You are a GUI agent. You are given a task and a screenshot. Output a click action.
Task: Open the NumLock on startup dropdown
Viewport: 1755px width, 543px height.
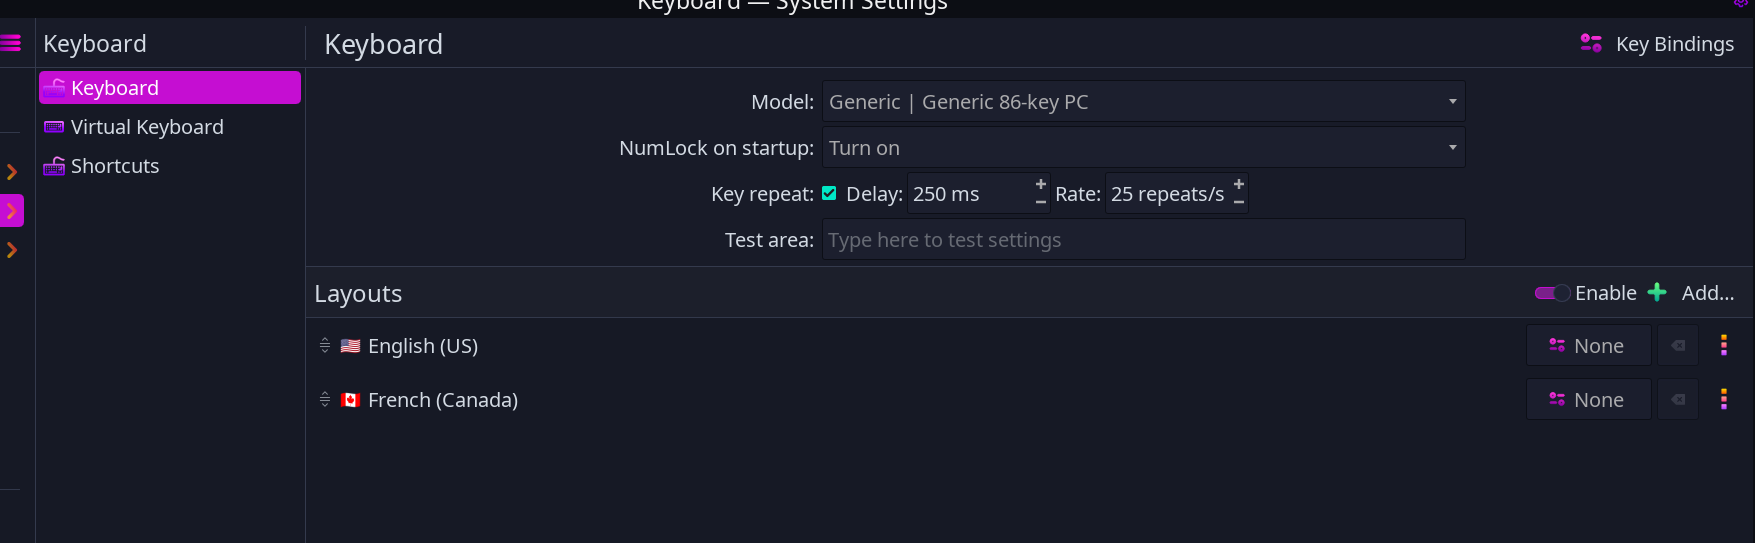click(1143, 148)
